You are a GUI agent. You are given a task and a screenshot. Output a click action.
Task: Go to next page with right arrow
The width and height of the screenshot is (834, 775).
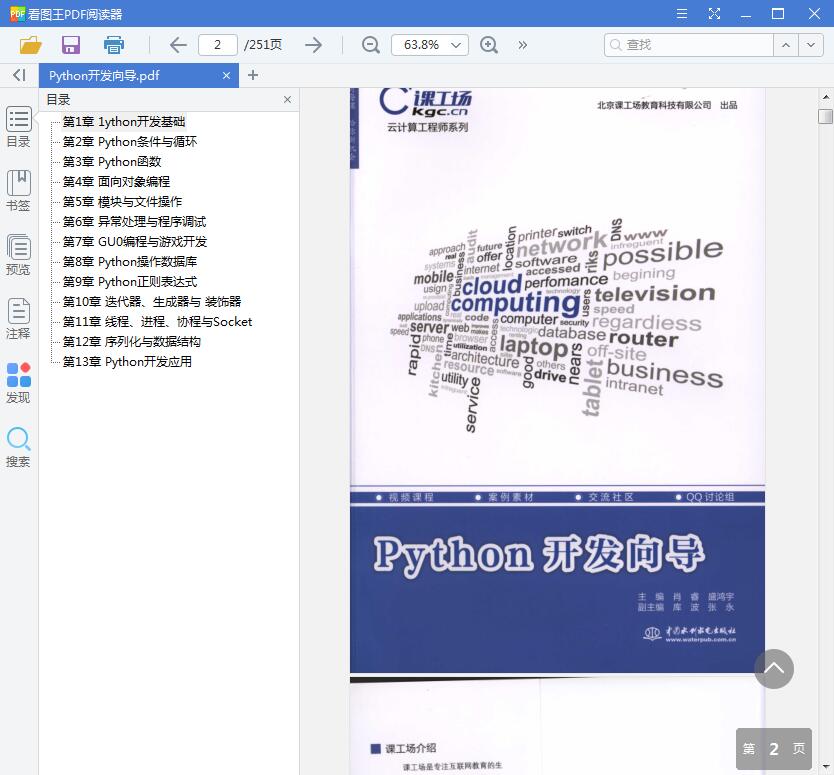(x=313, y=45)
